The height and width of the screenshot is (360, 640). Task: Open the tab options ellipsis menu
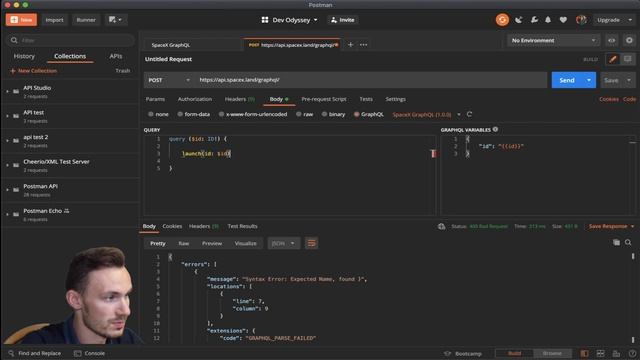point(363,45)
